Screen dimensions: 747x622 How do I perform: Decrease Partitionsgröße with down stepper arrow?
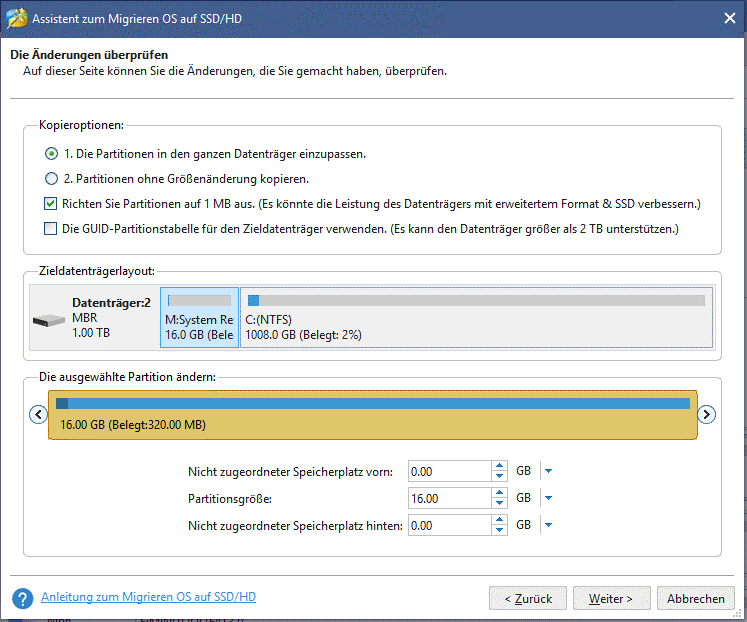tap(499, 503)
